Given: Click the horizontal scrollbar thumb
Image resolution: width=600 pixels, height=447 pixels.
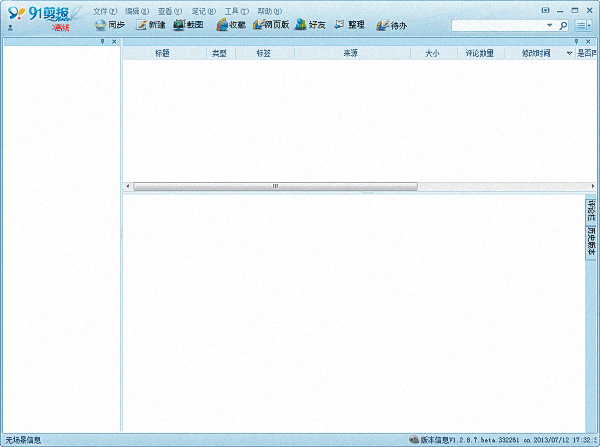Looking at the screenshot, I should pos(275,186).
